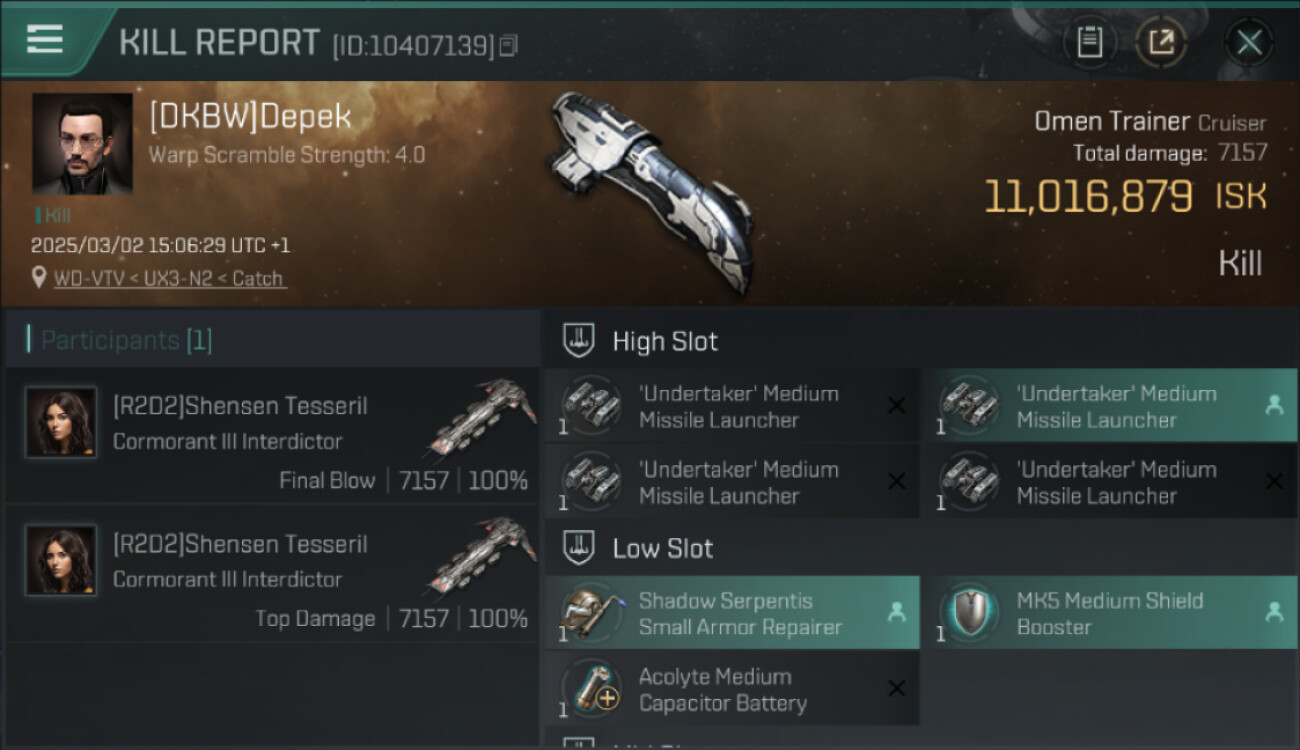The width and height of the screenshot is (1300, 750).
Task: Click the clipboard report icon
Action: pos(1089,42)
